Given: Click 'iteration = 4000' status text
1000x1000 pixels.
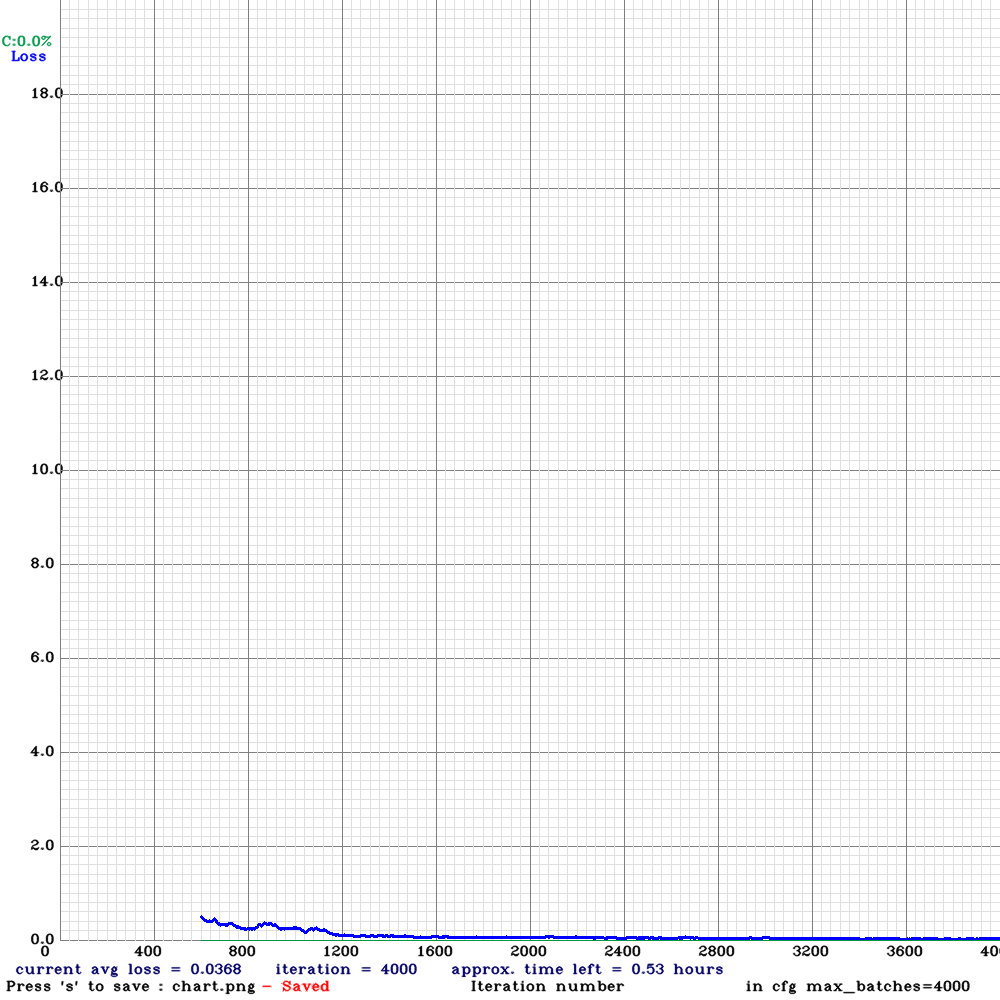Looking at the screenshot, I should (346, 969).
